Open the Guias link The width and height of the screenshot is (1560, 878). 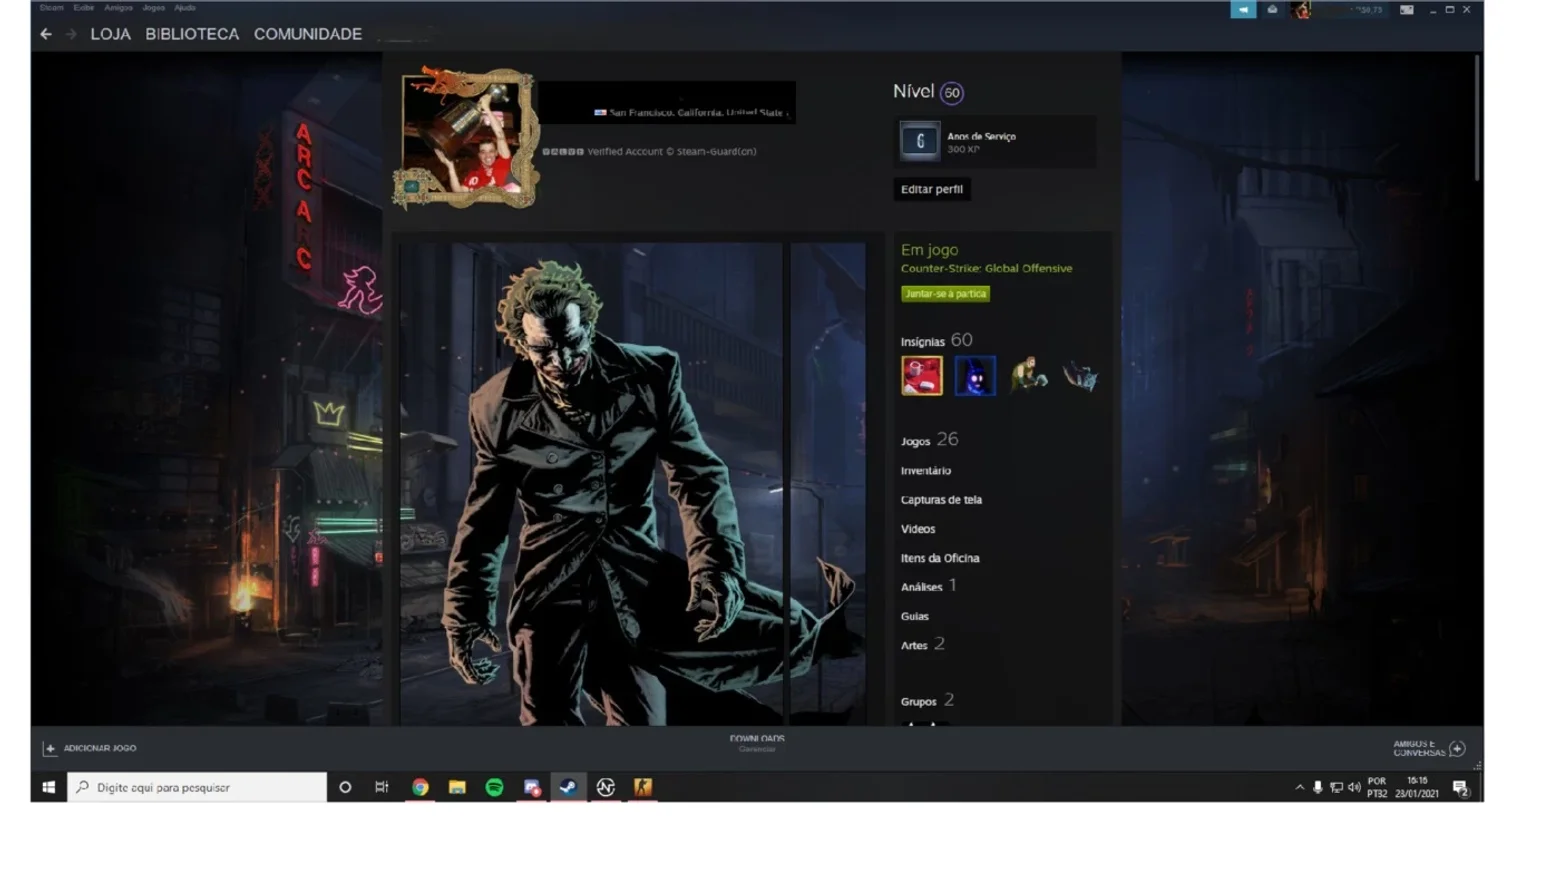pos(915,616)
